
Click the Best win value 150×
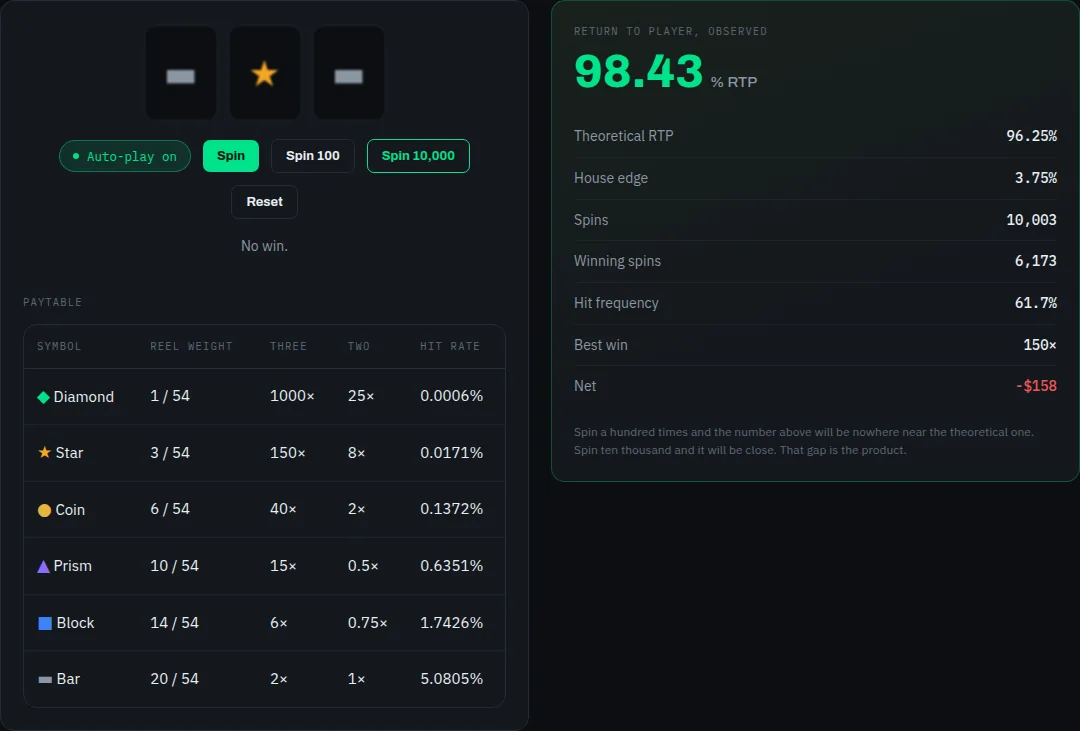pos(1039,344)
